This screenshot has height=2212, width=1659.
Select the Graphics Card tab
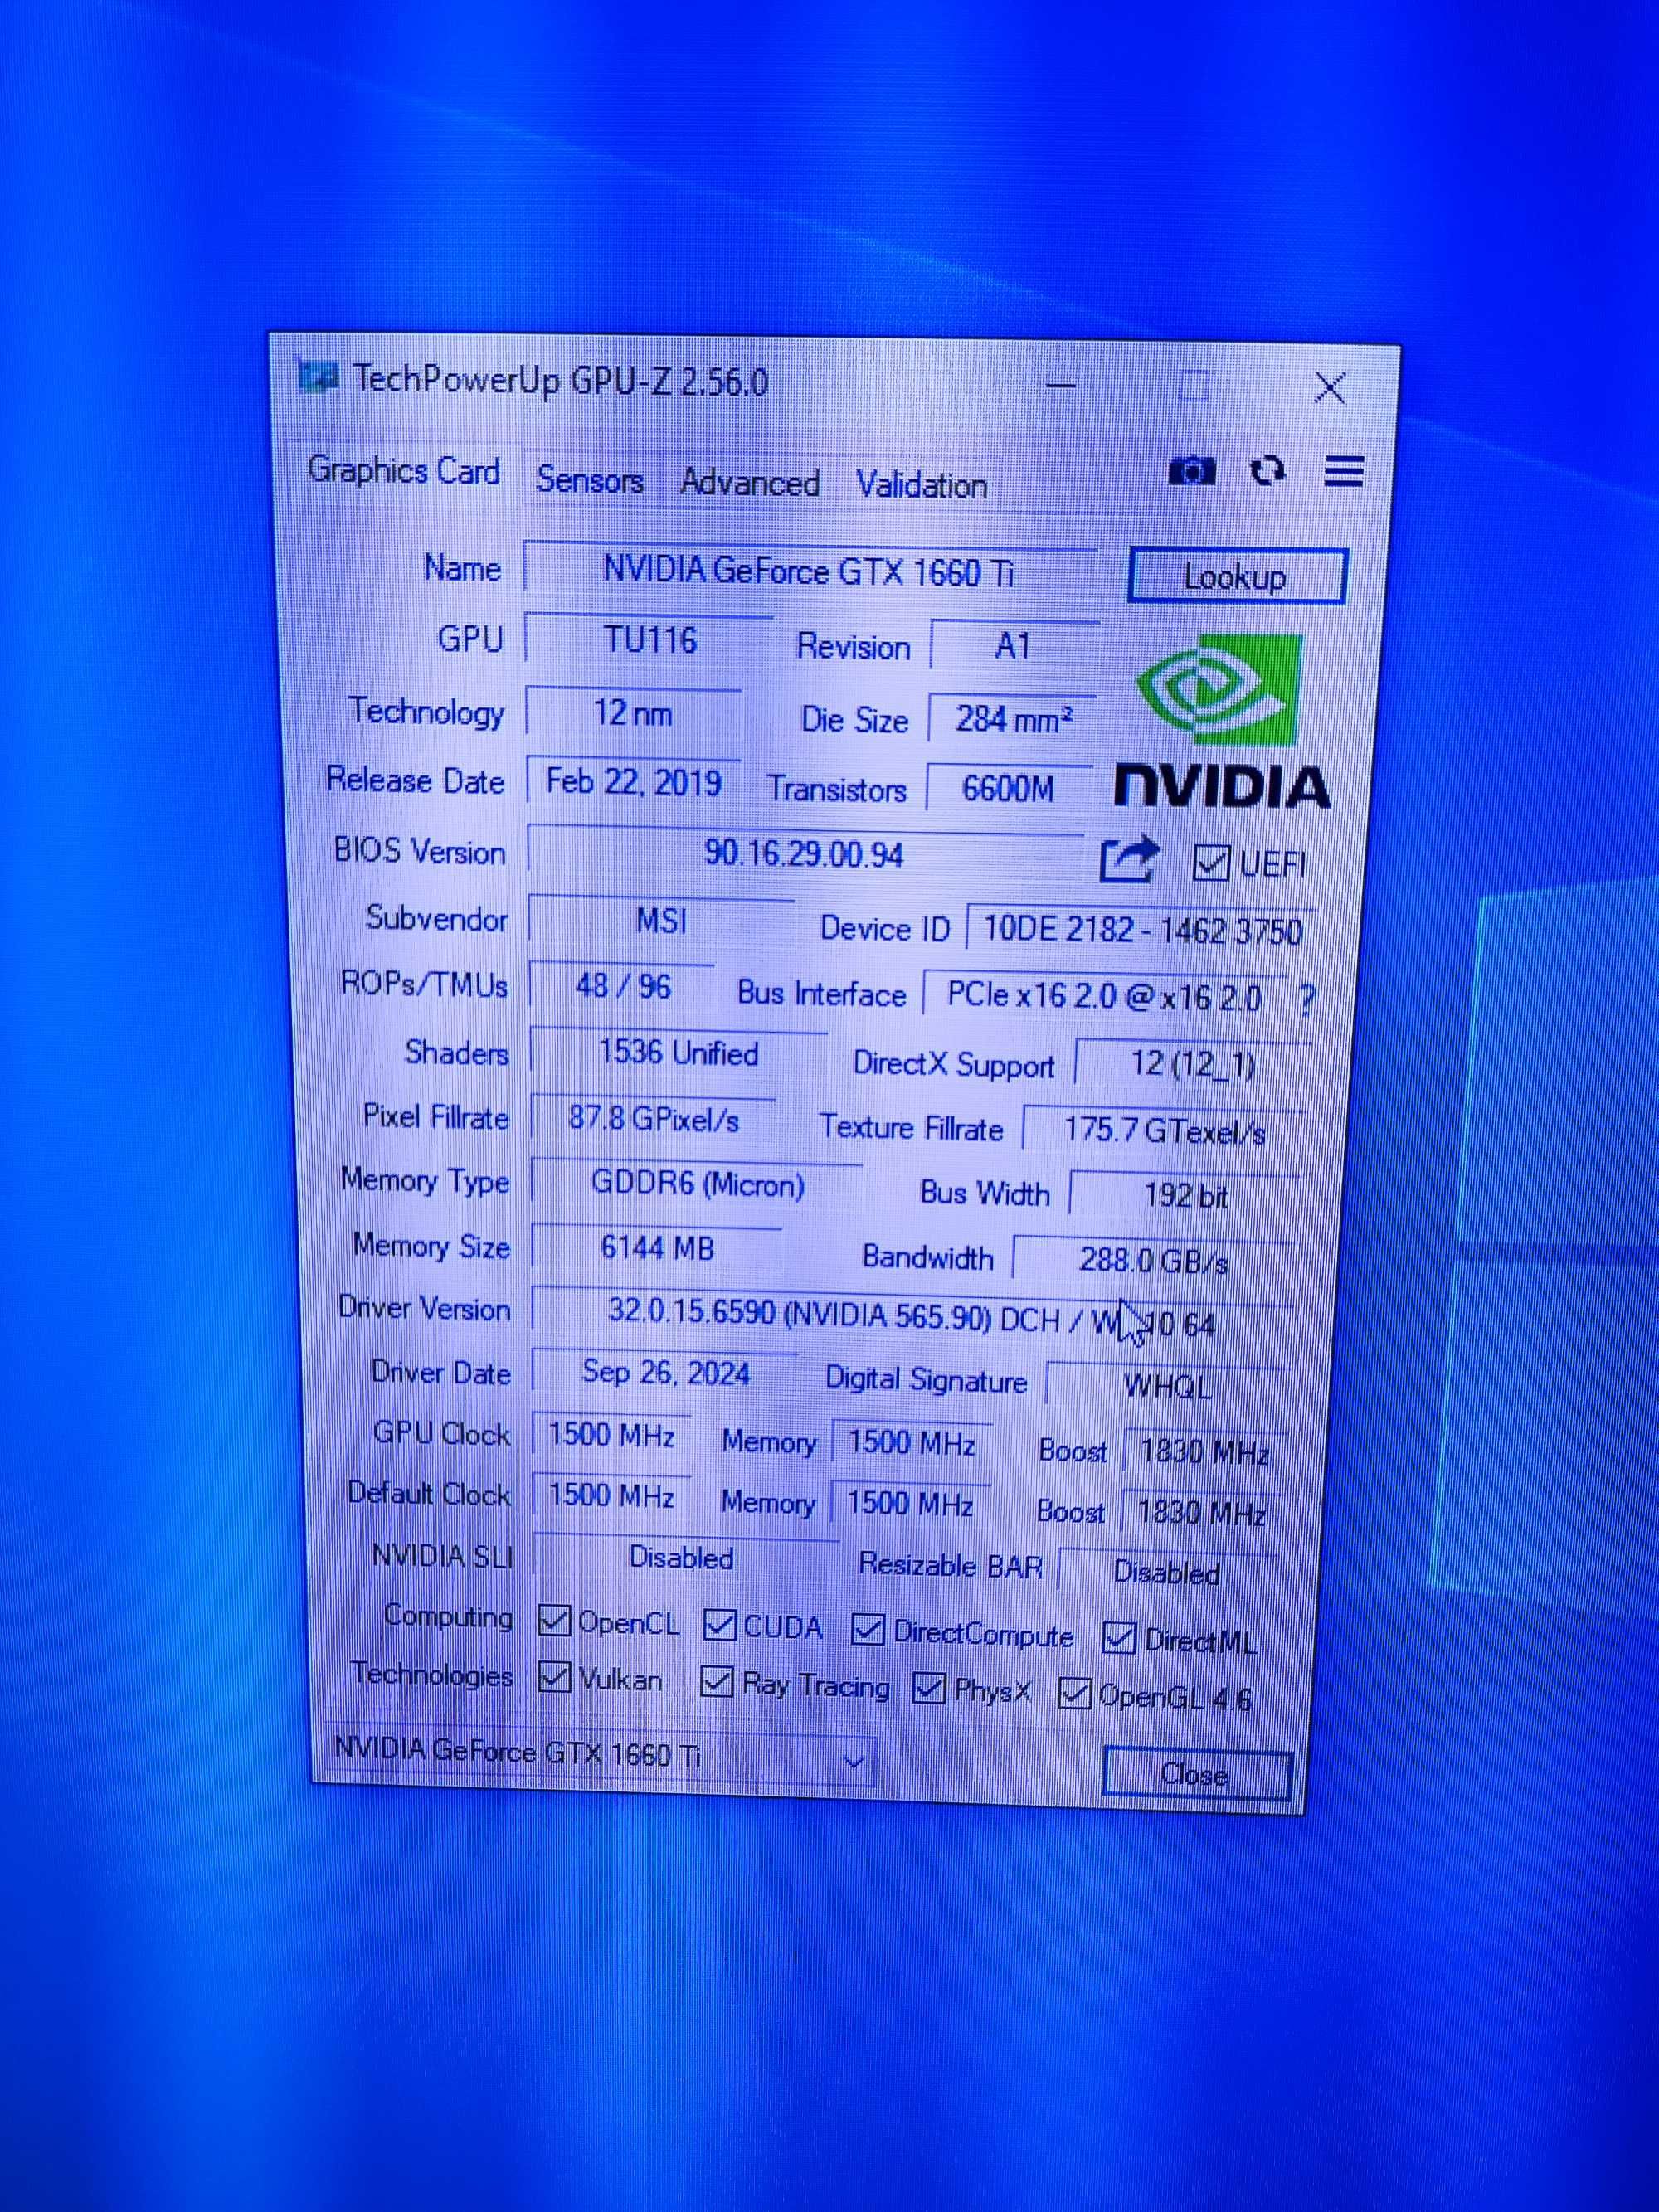[404, 470]
